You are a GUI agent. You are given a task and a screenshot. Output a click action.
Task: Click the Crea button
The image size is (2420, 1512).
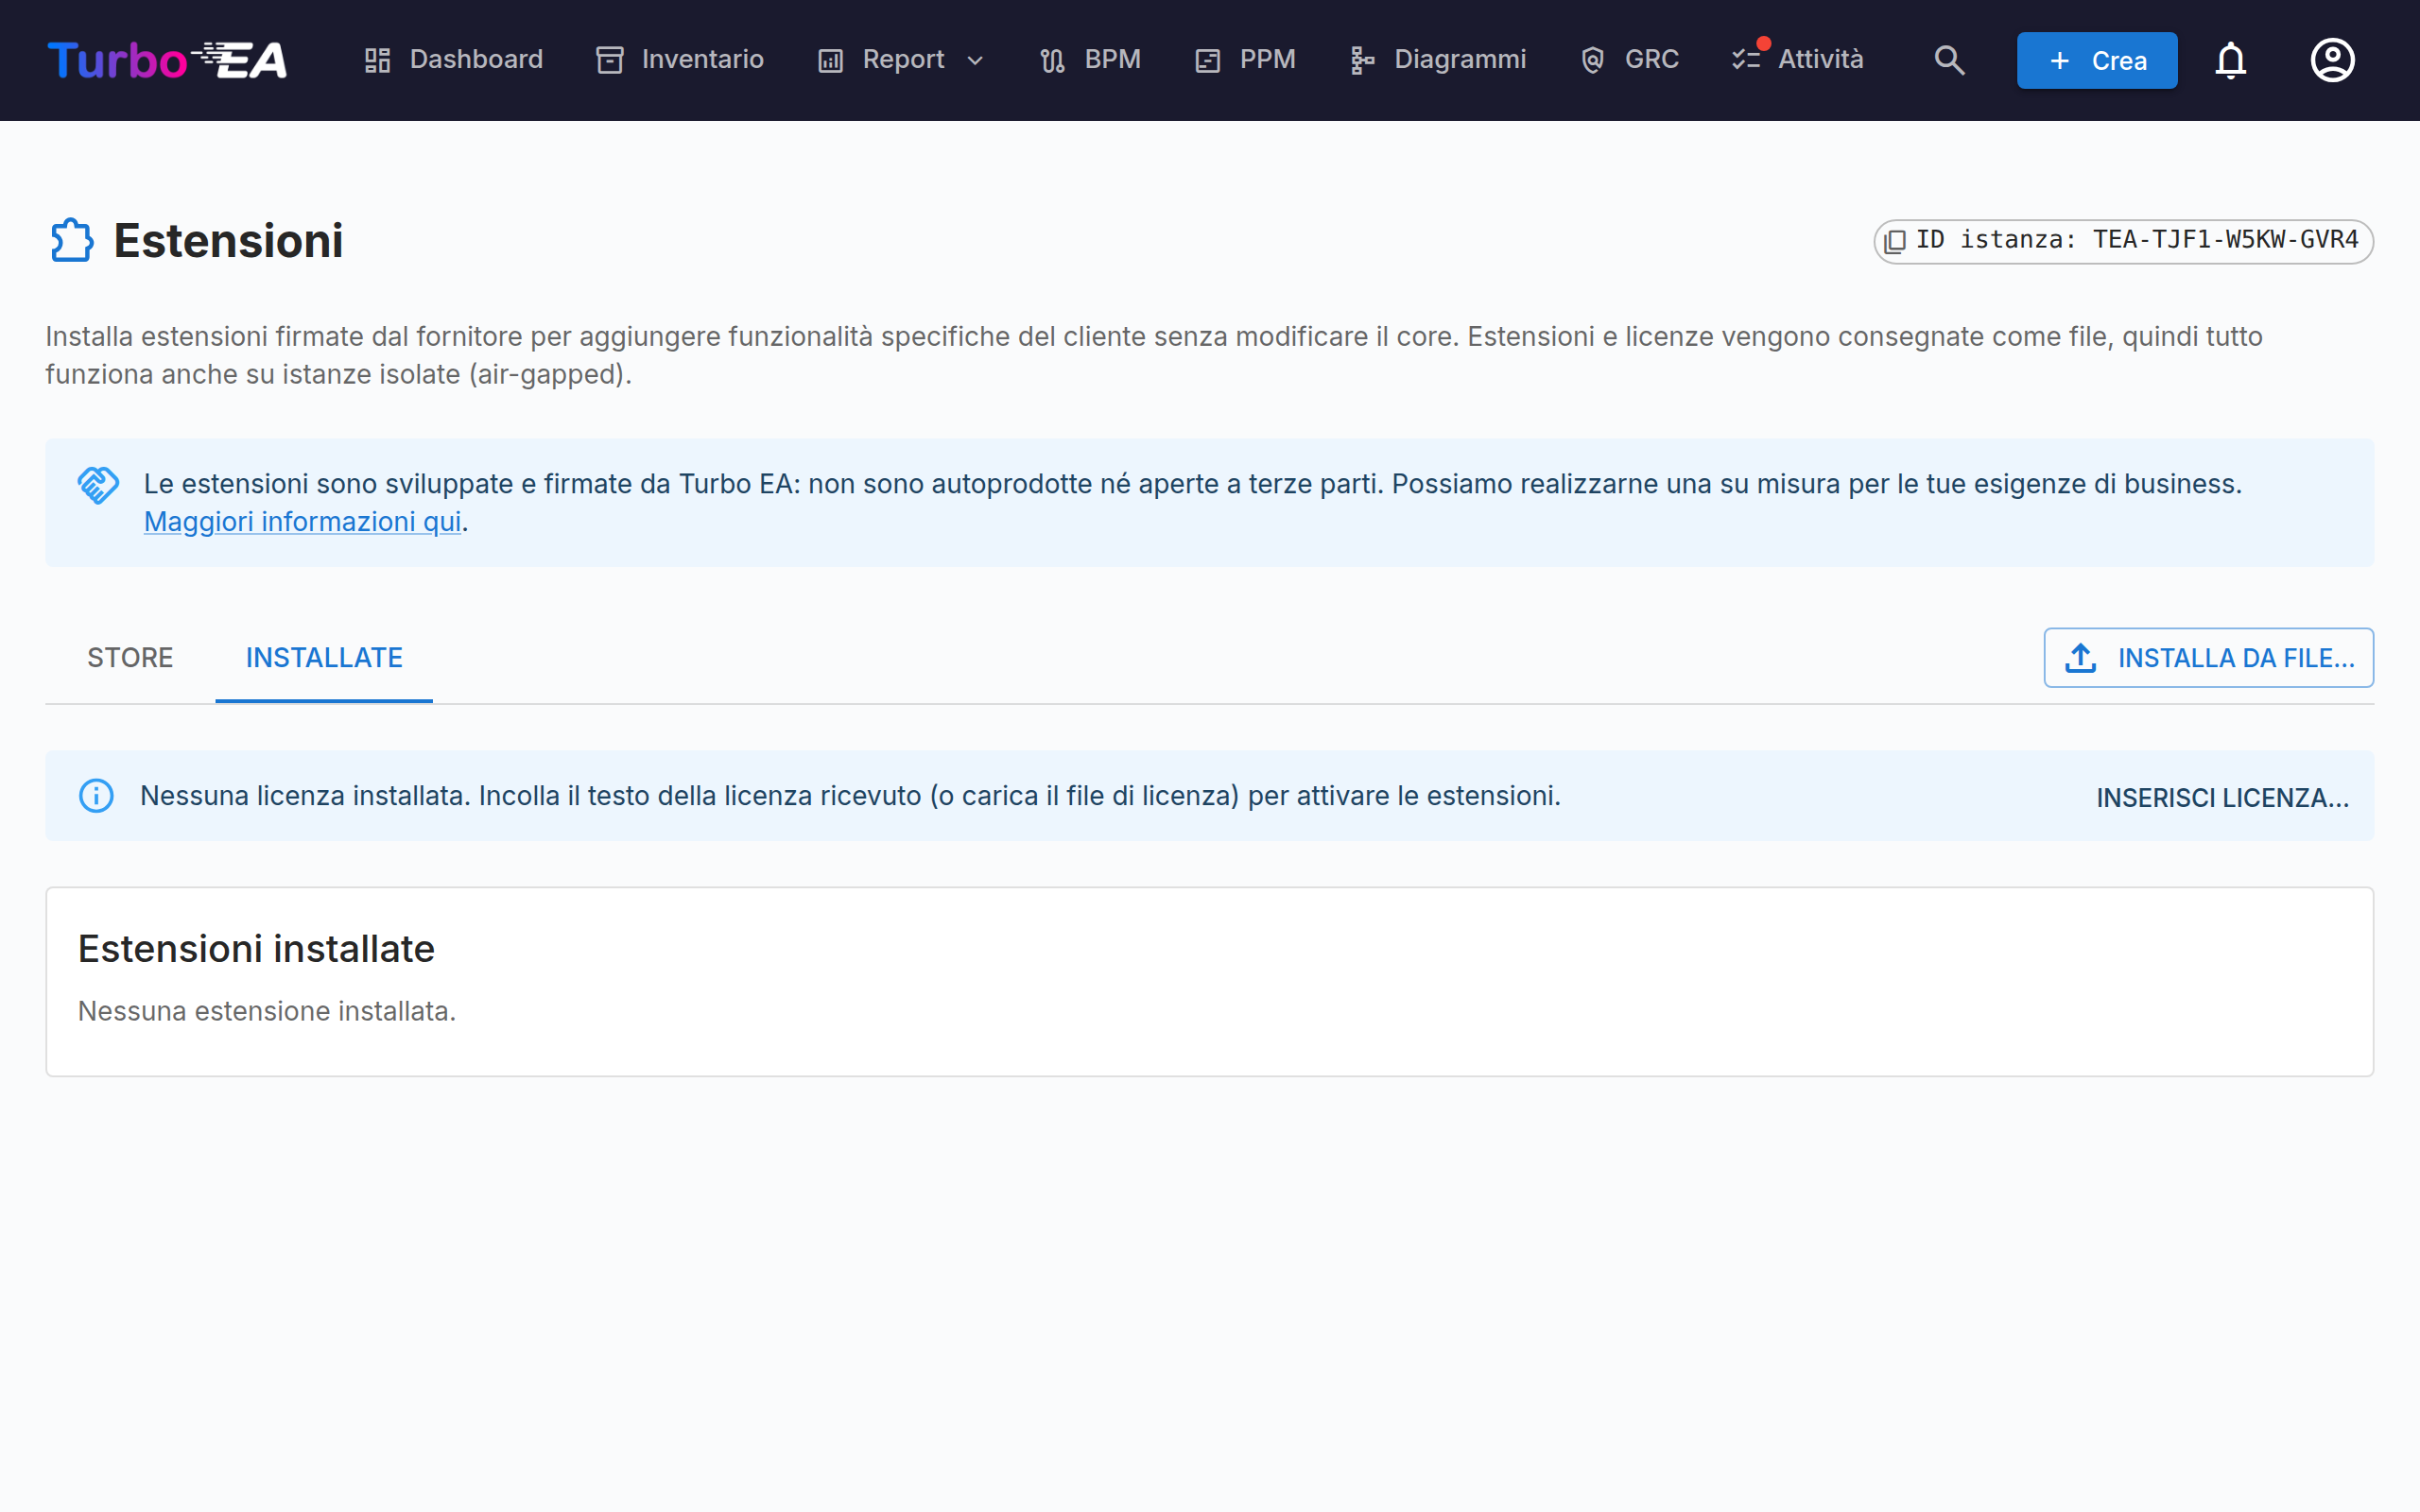pyautogui.click(x=2097, y=60)
